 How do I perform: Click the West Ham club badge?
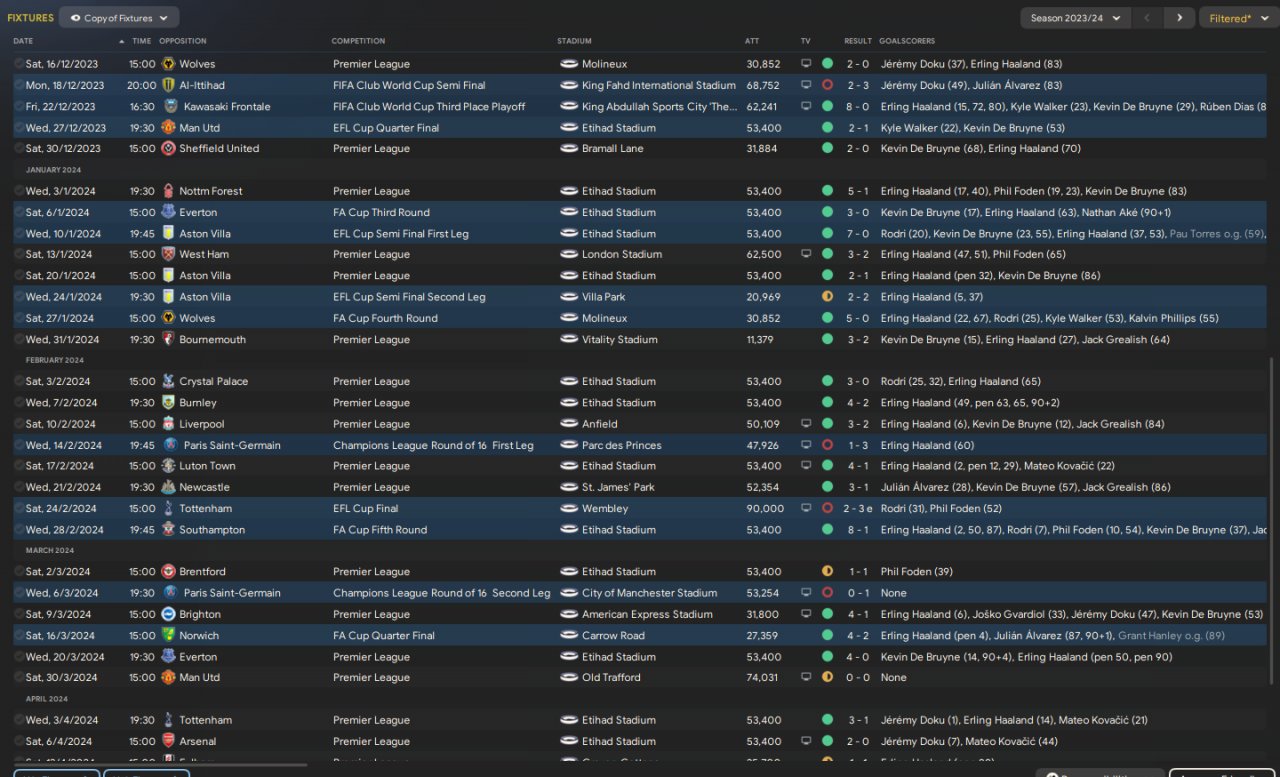168,254
